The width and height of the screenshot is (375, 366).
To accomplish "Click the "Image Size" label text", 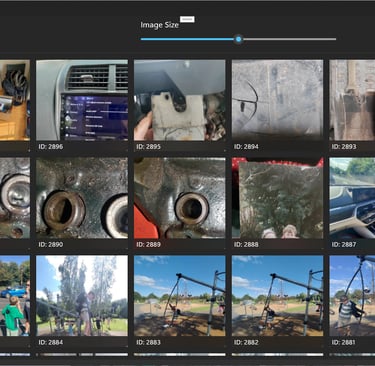I will (160, 25).
